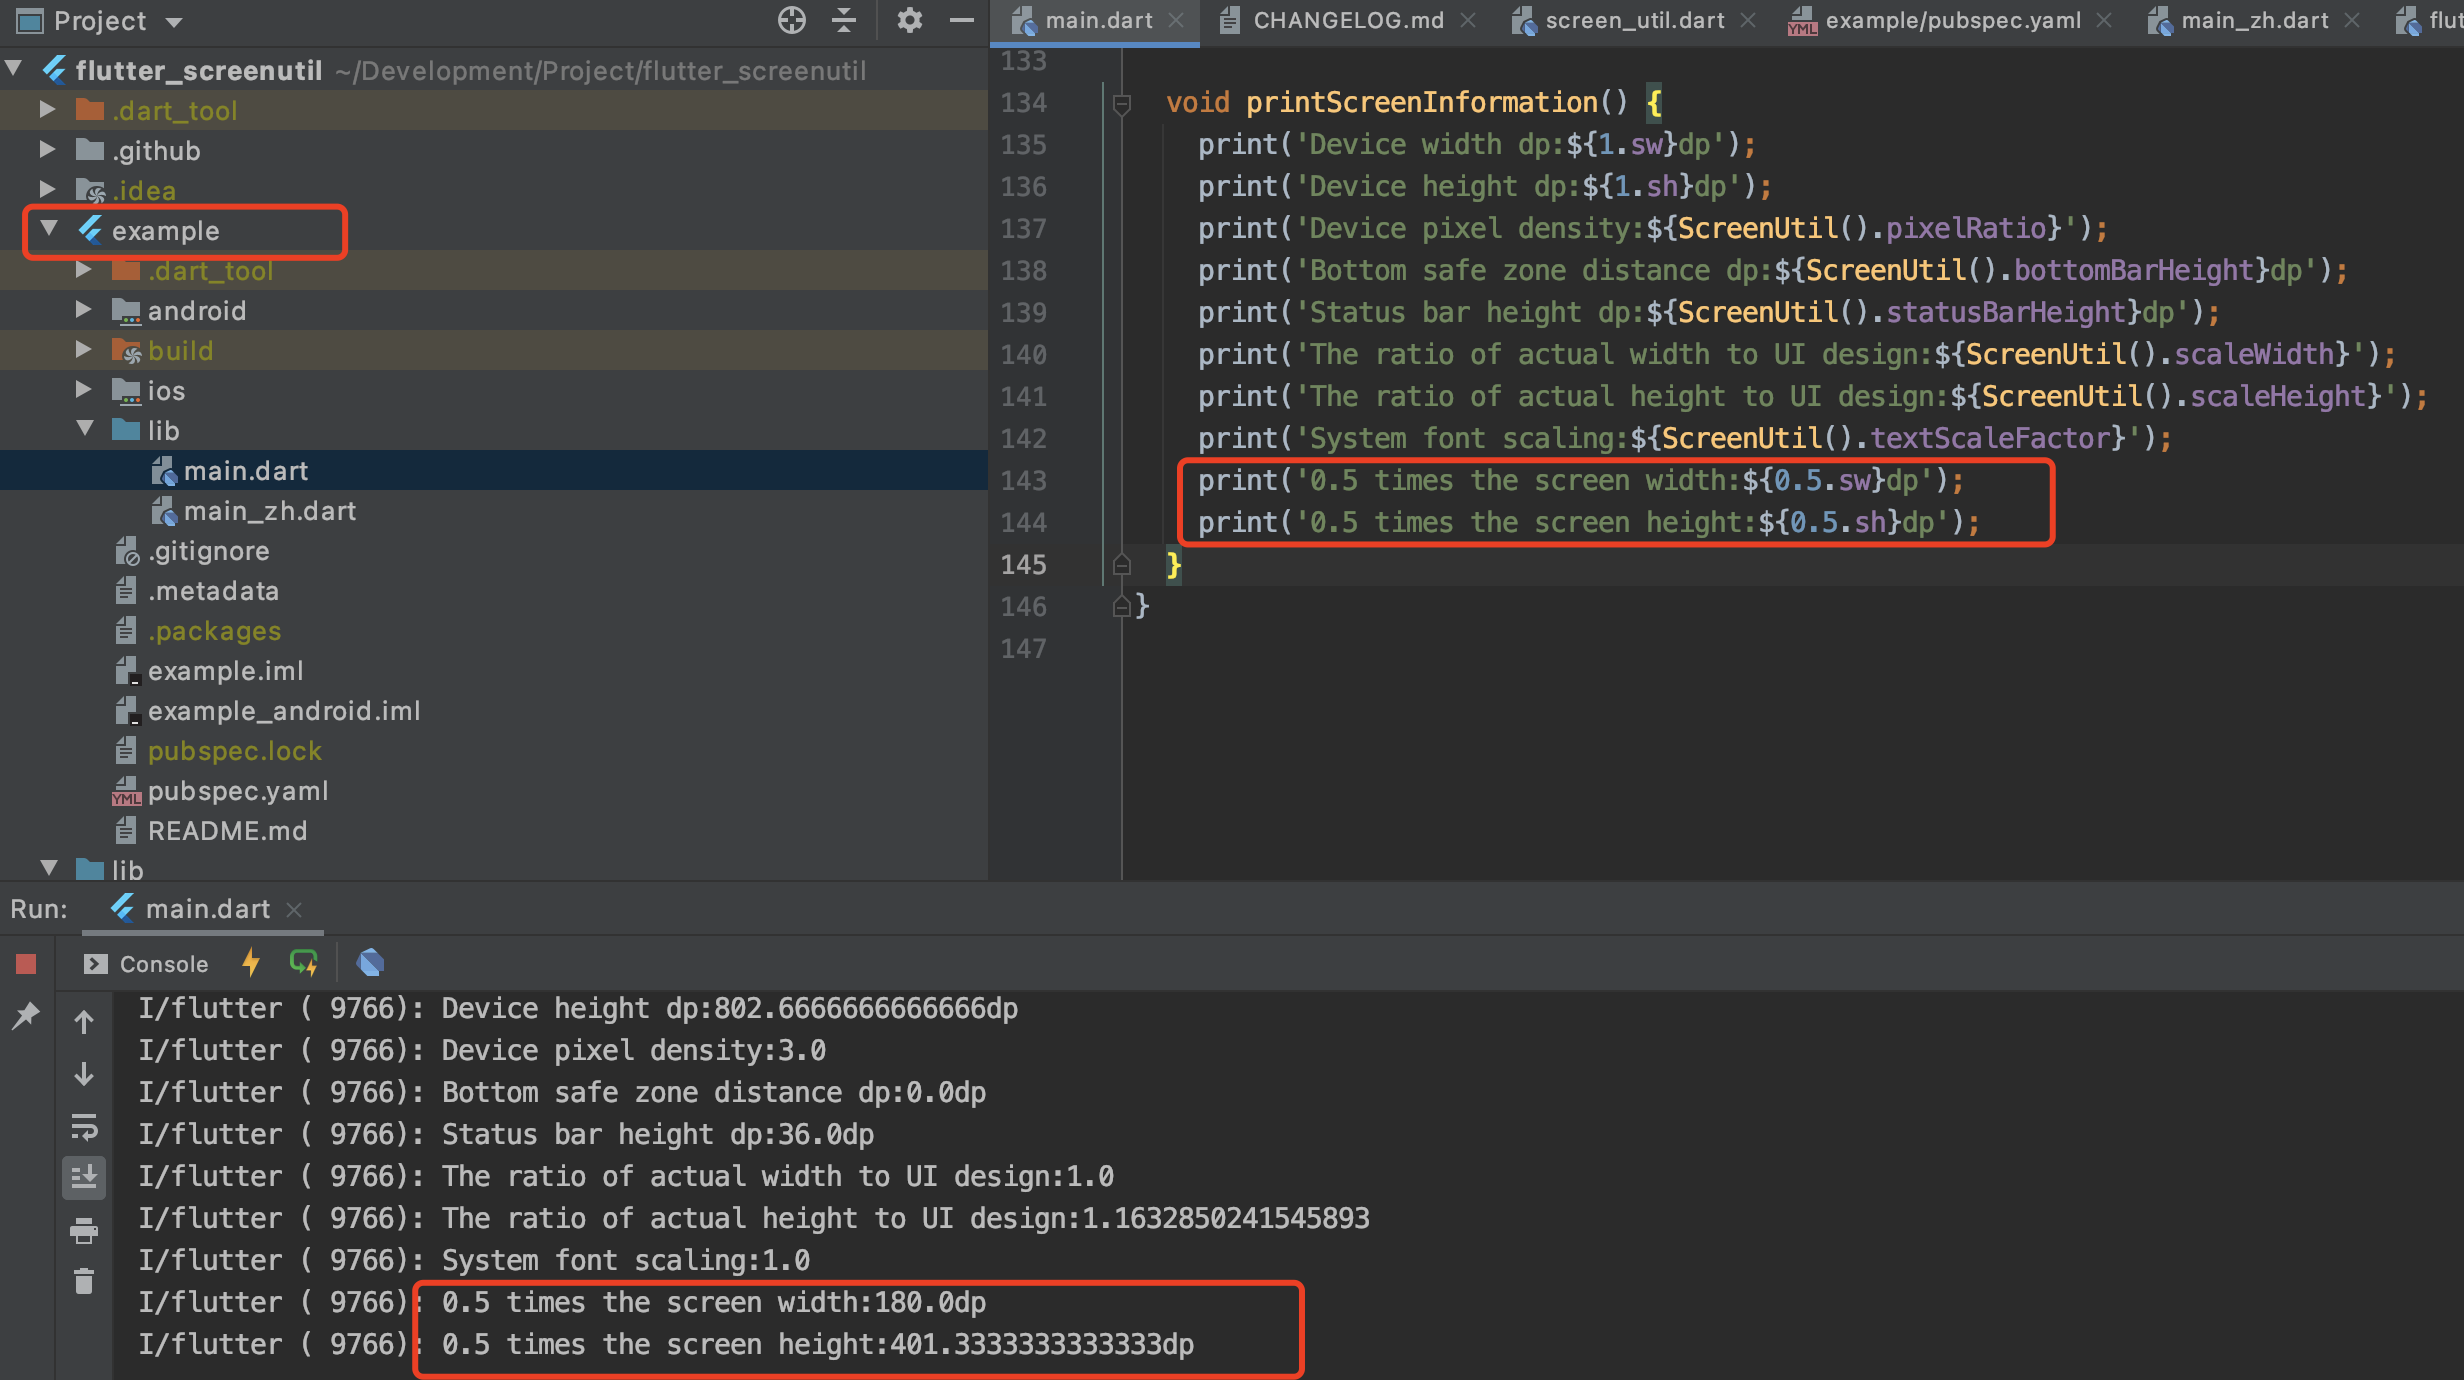The image size is (2464, 1380).
Task: Trigger a Flutter hot reload
Action: coord(250,963)
